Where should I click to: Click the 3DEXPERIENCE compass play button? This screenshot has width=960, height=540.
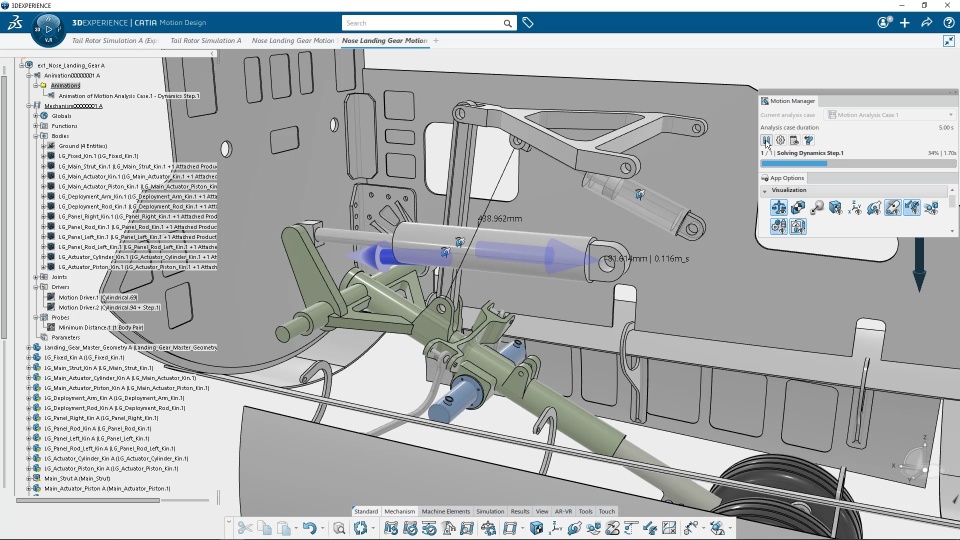click(x=48, y=29)
